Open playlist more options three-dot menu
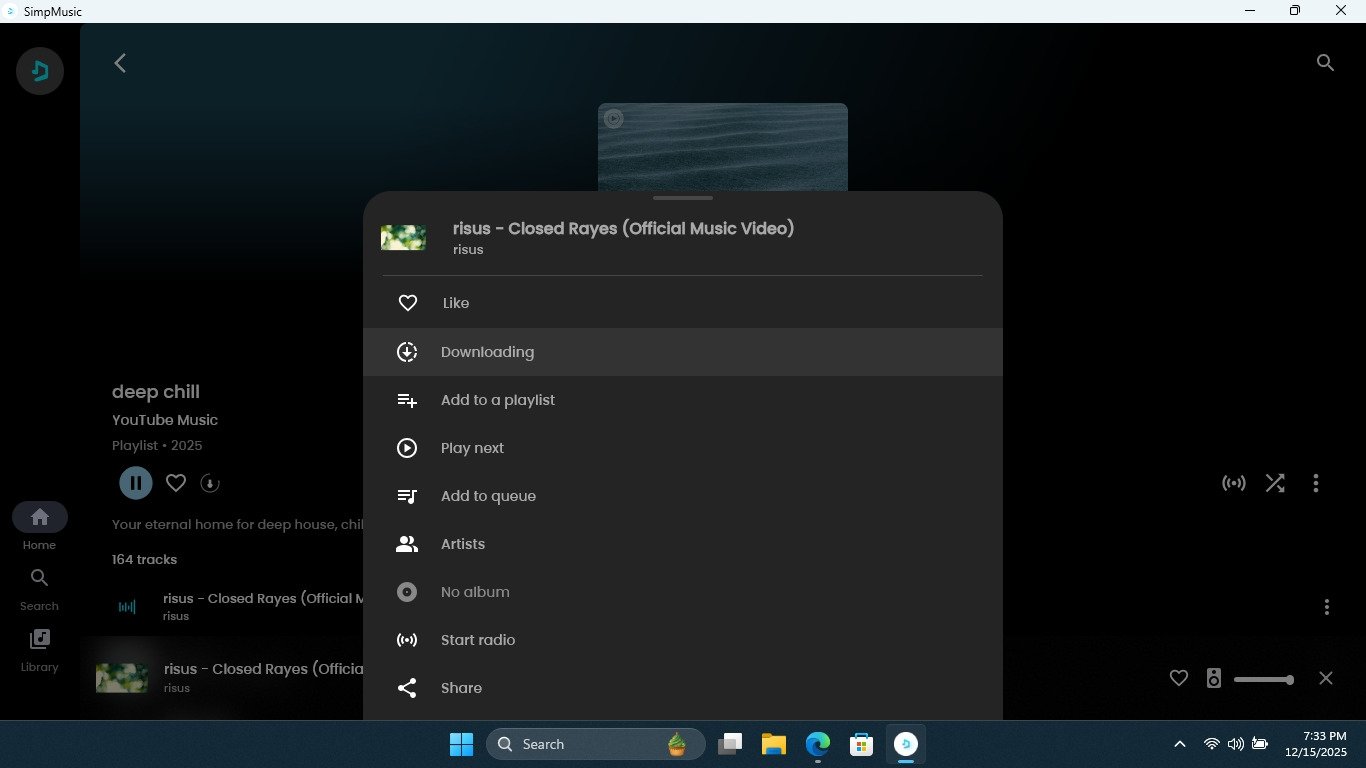 pyautogui.click(x=1316, y=483)
